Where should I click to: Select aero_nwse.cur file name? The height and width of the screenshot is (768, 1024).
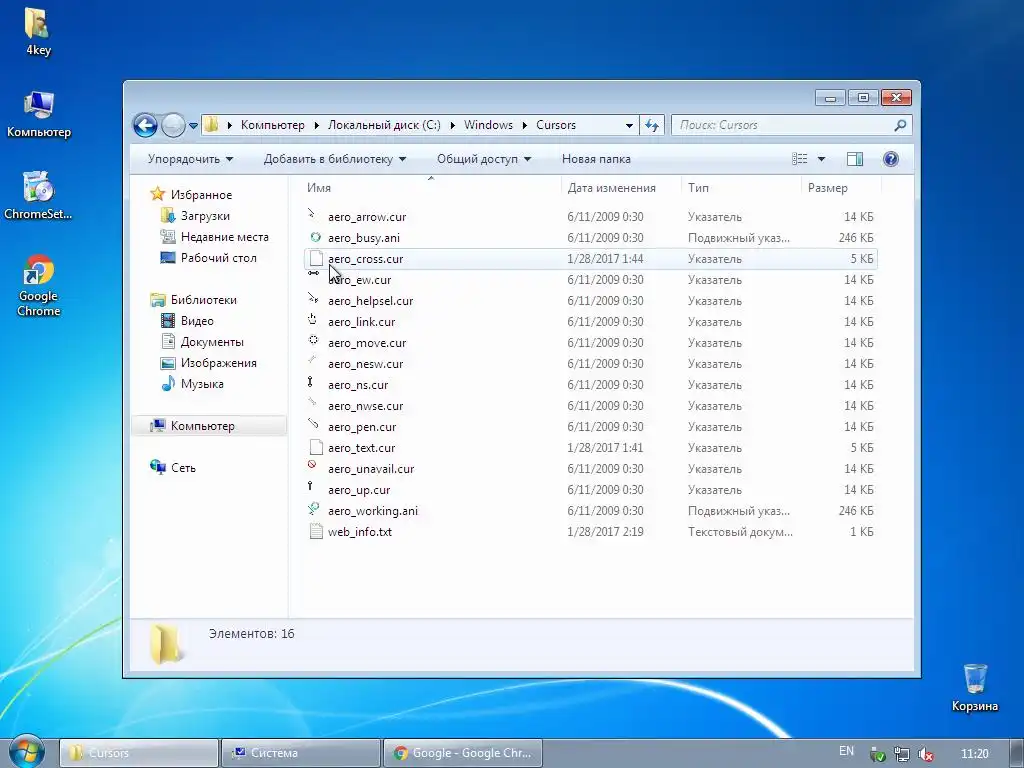pos(365,406)
